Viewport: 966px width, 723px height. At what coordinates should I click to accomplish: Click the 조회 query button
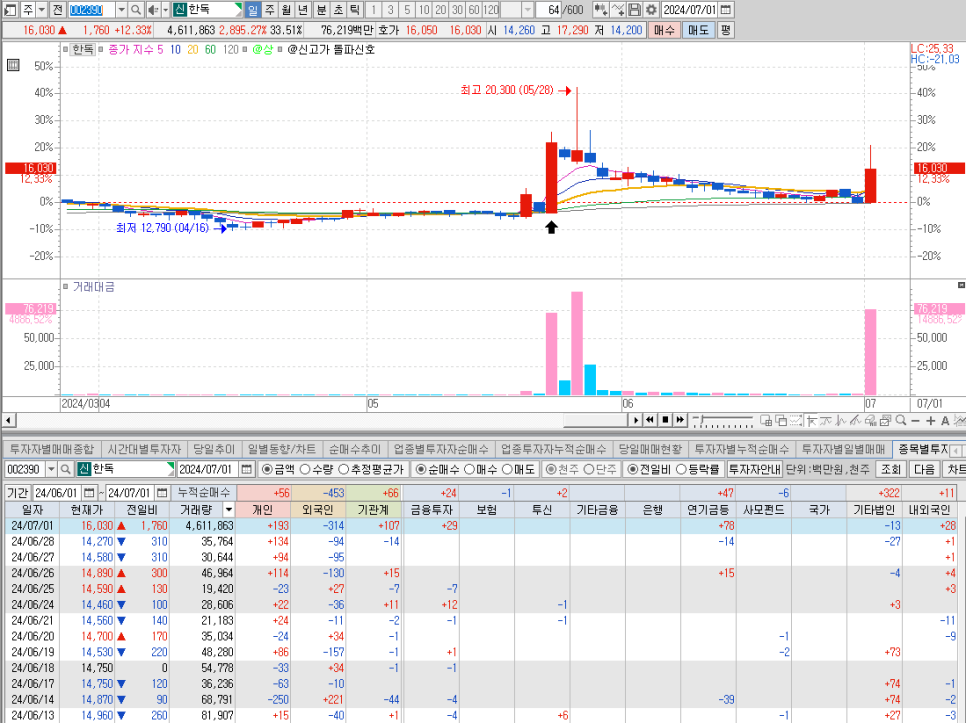pos(890,469)
